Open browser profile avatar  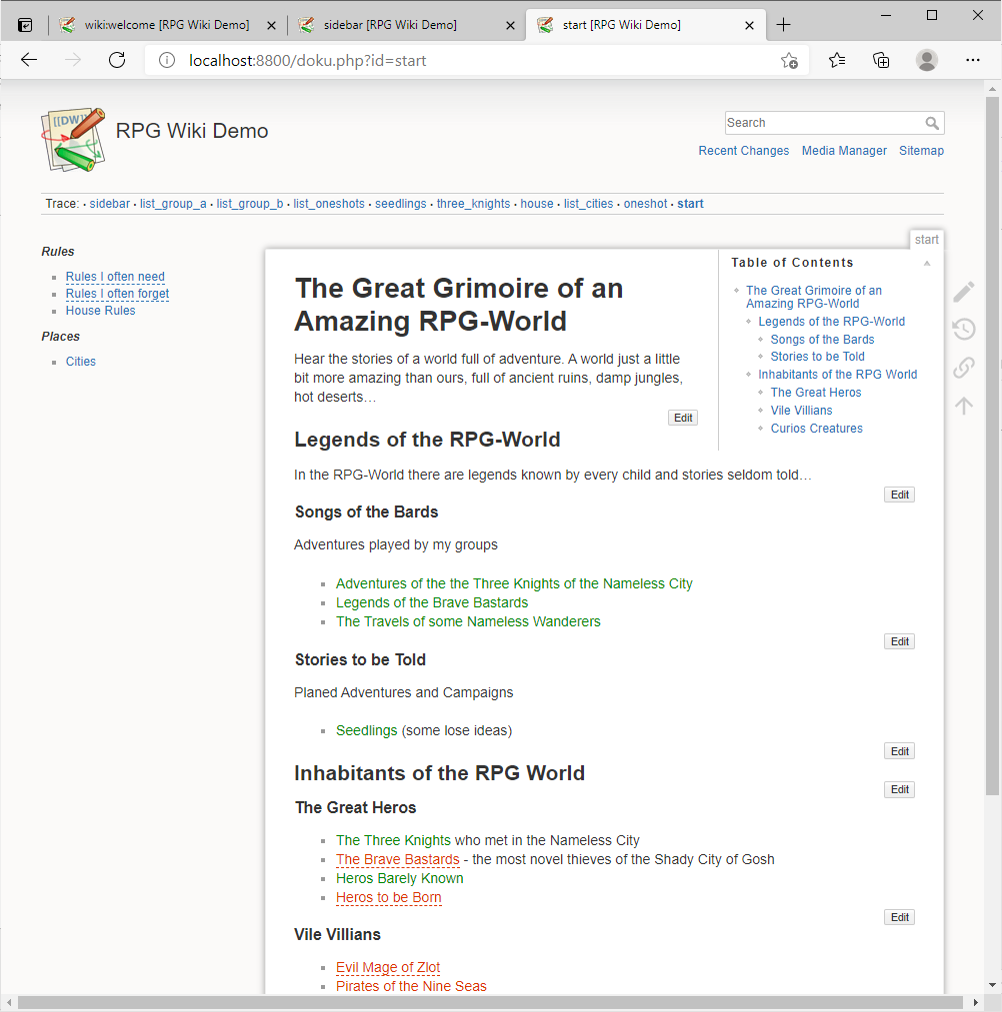[x=927, y=60]
